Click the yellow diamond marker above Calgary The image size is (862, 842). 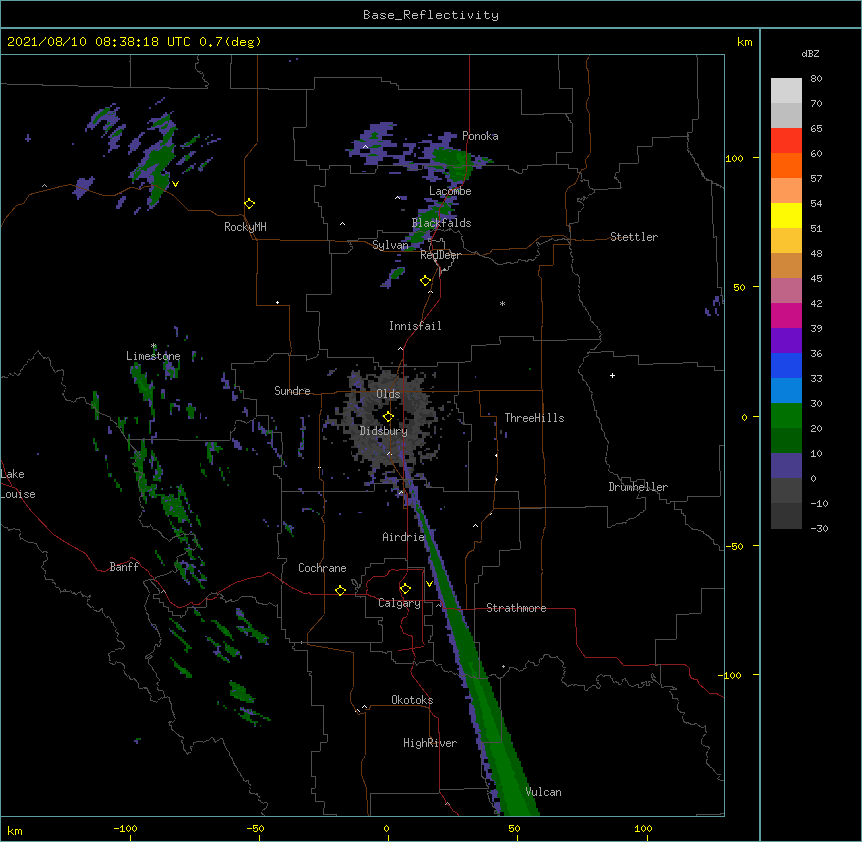coord(405,589)
